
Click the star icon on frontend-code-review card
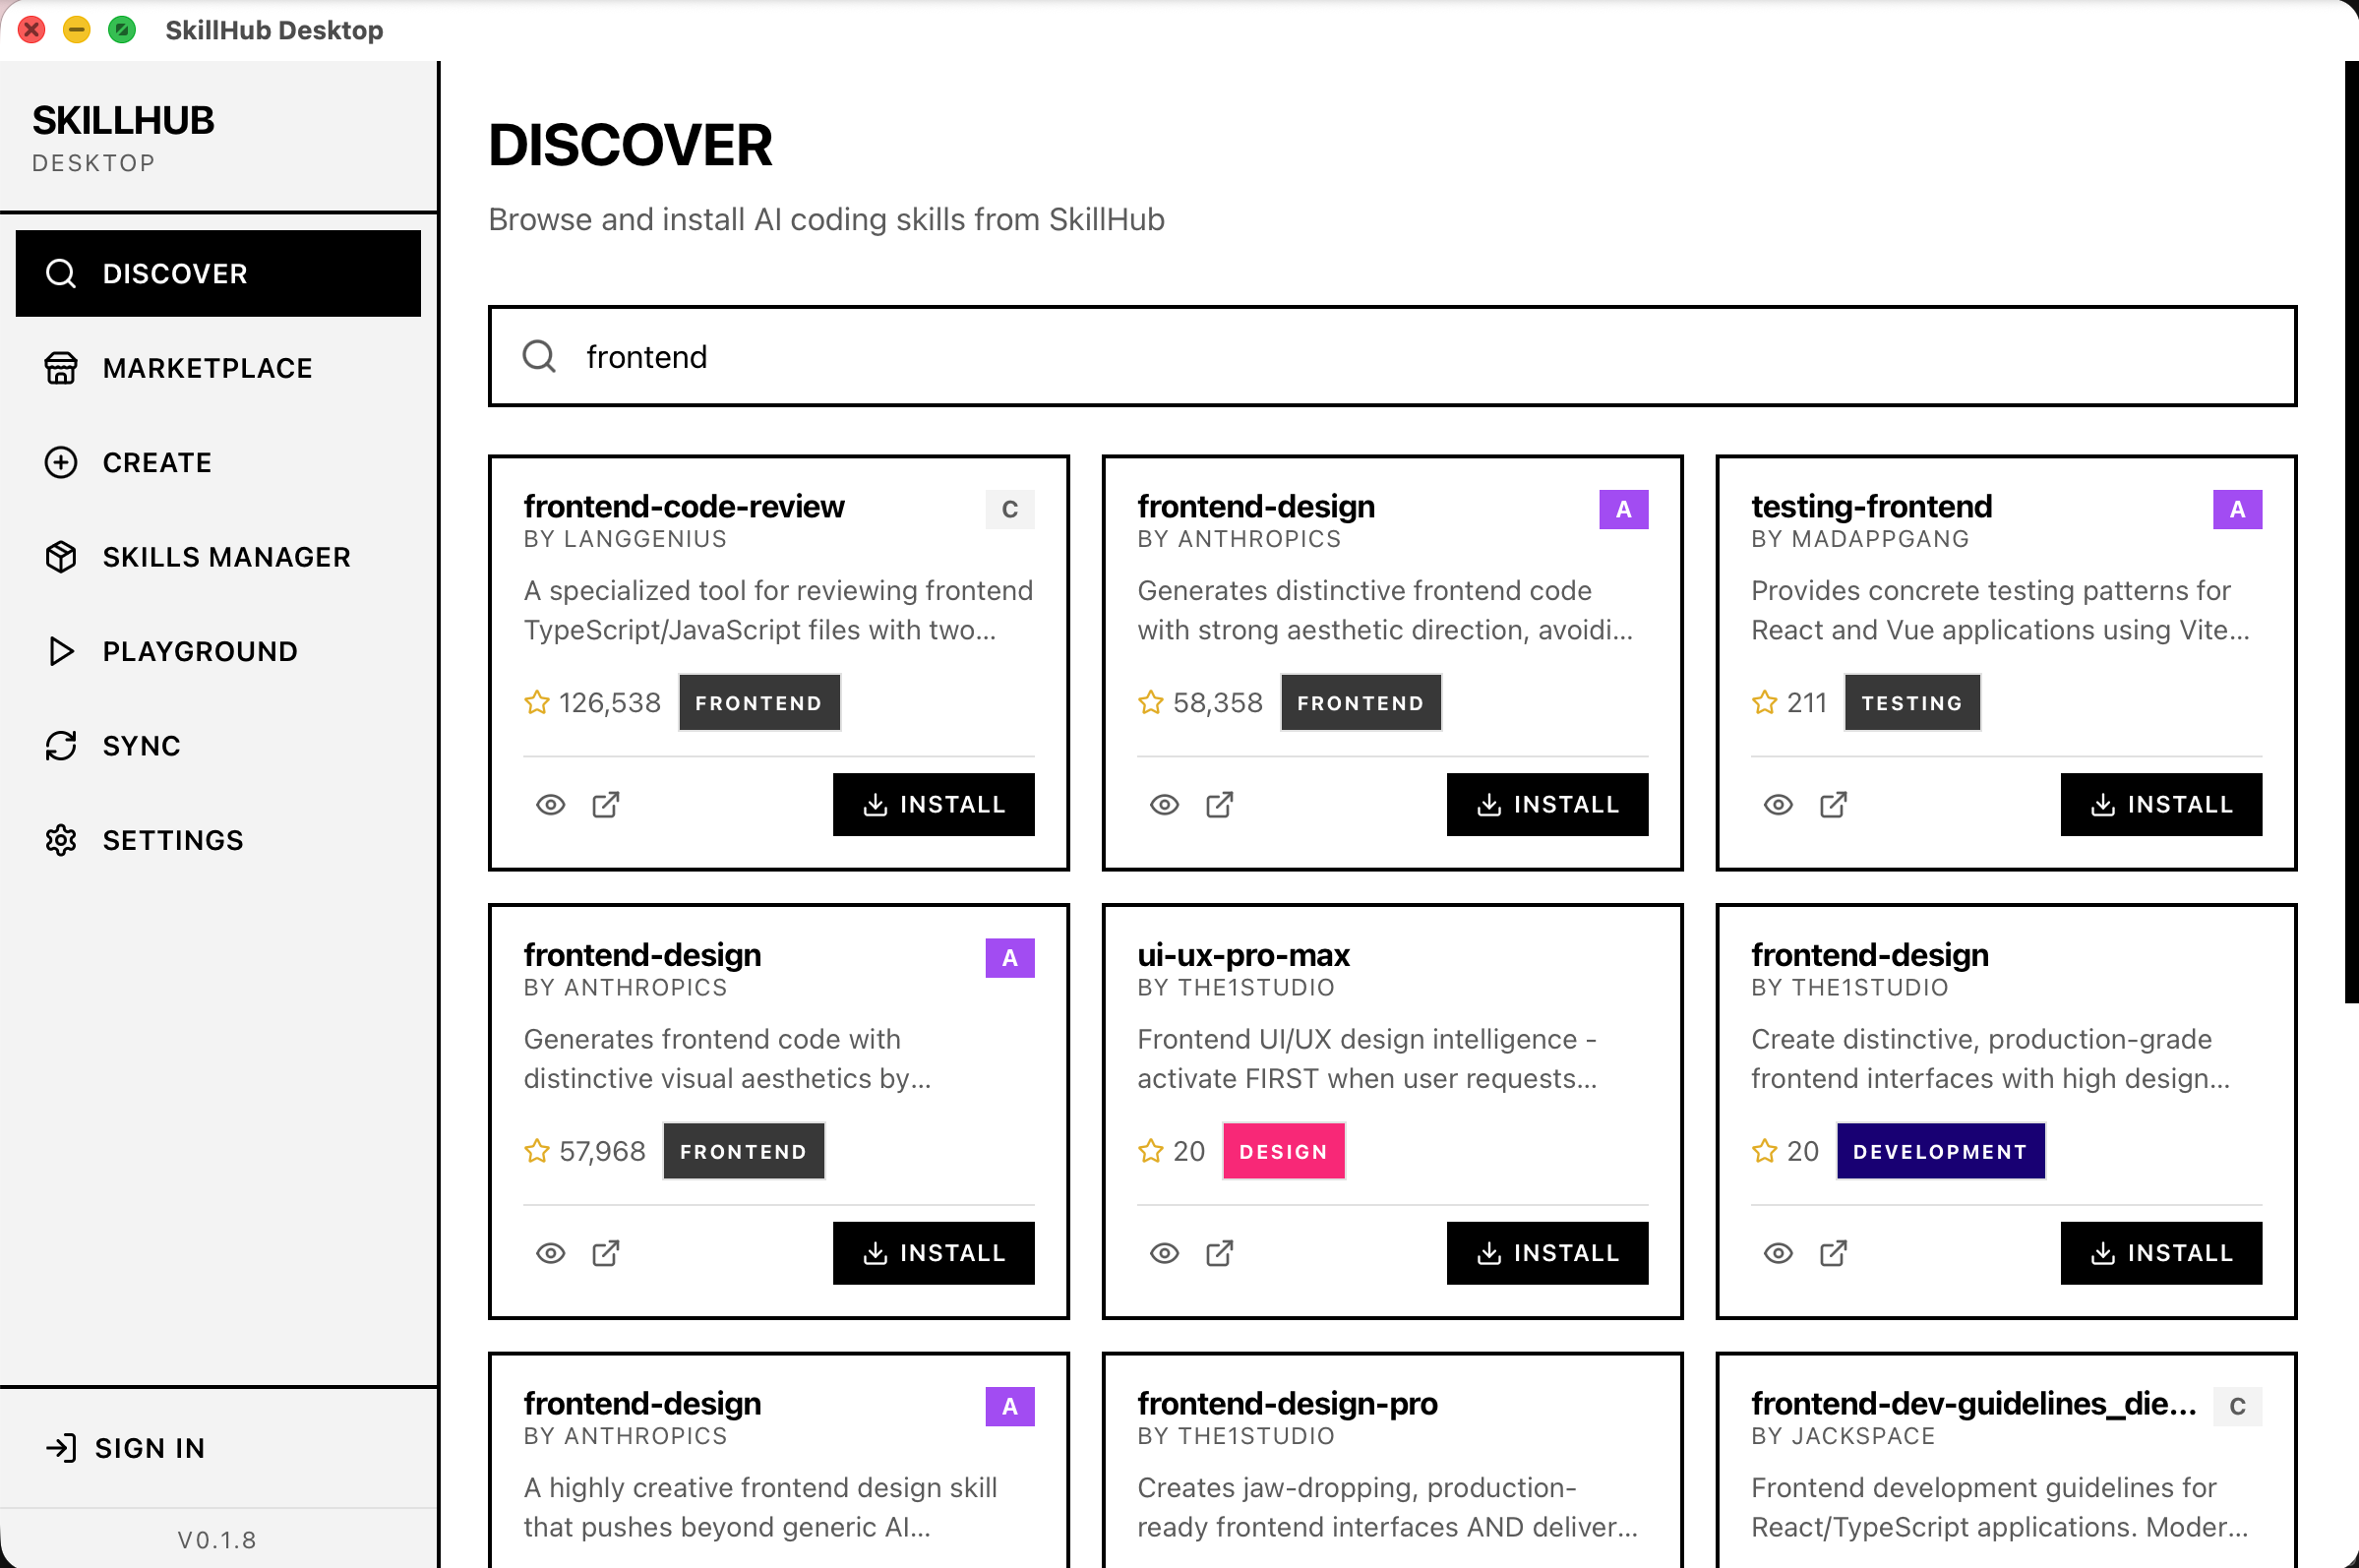[x=537, y=703]
